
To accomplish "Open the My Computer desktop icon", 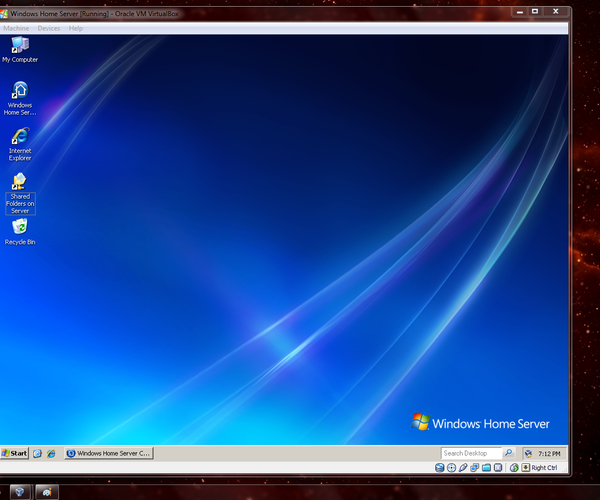I will tap(20, 50).
